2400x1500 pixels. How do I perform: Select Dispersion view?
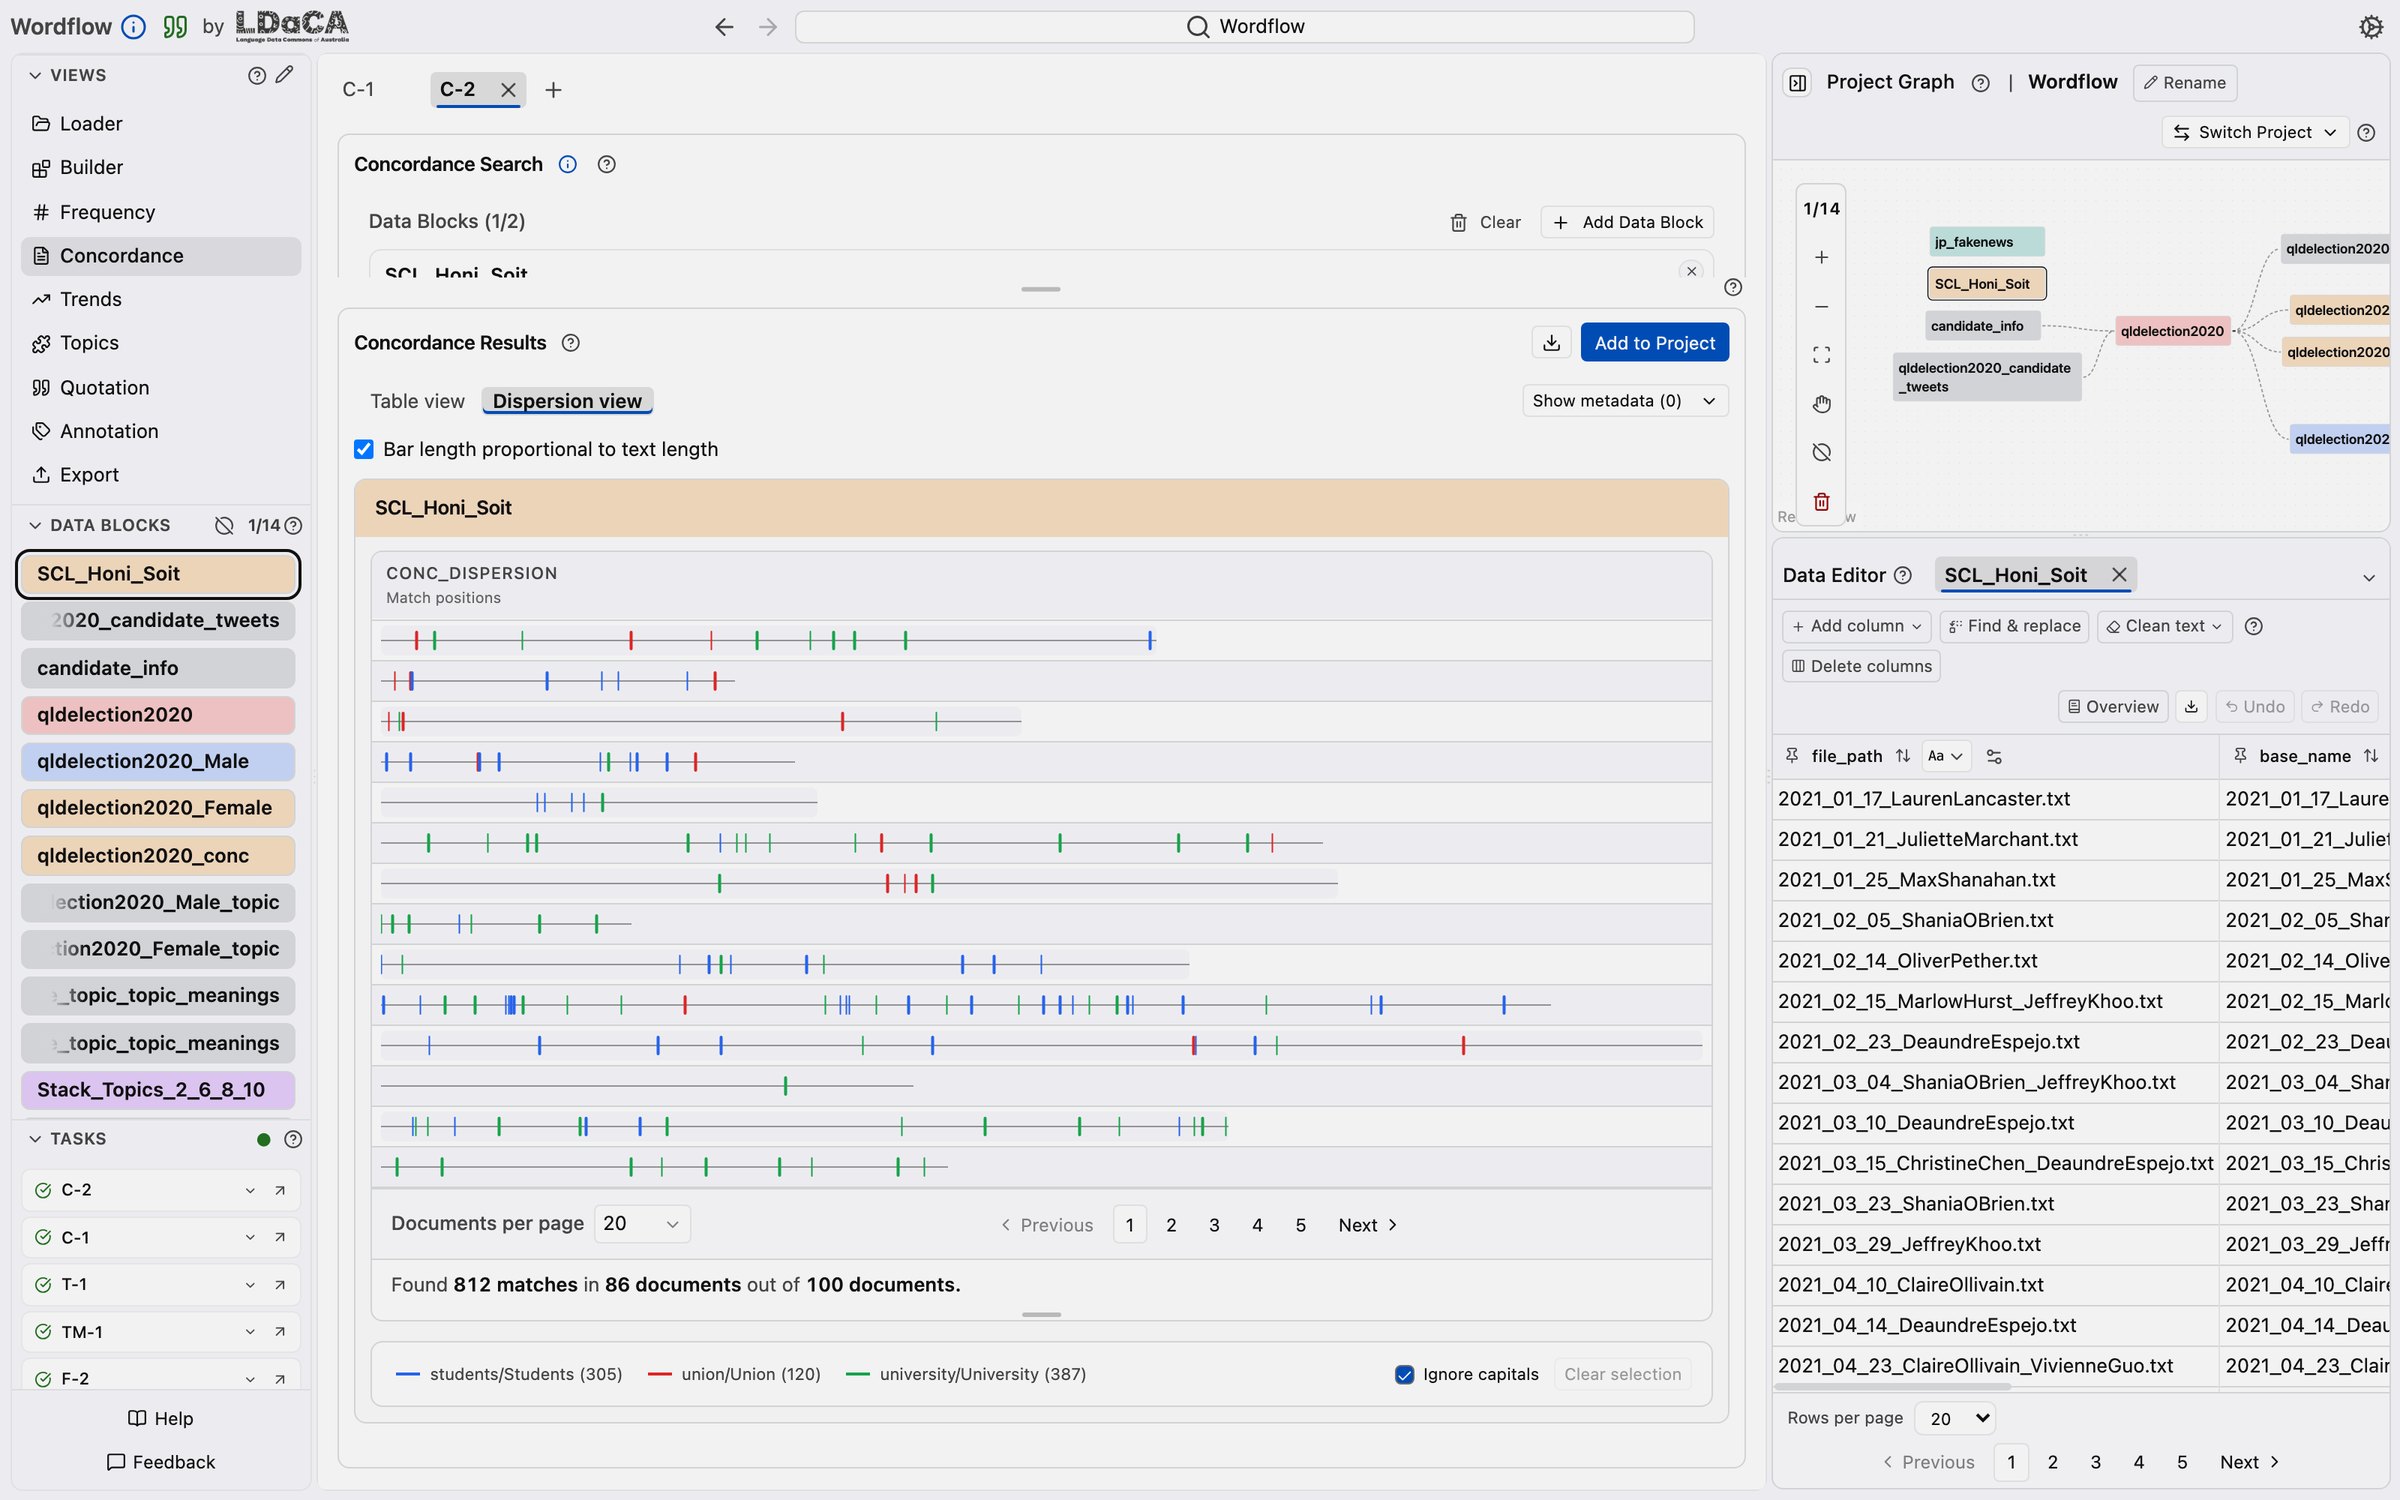pyautogui.click(x=567, y=401)
